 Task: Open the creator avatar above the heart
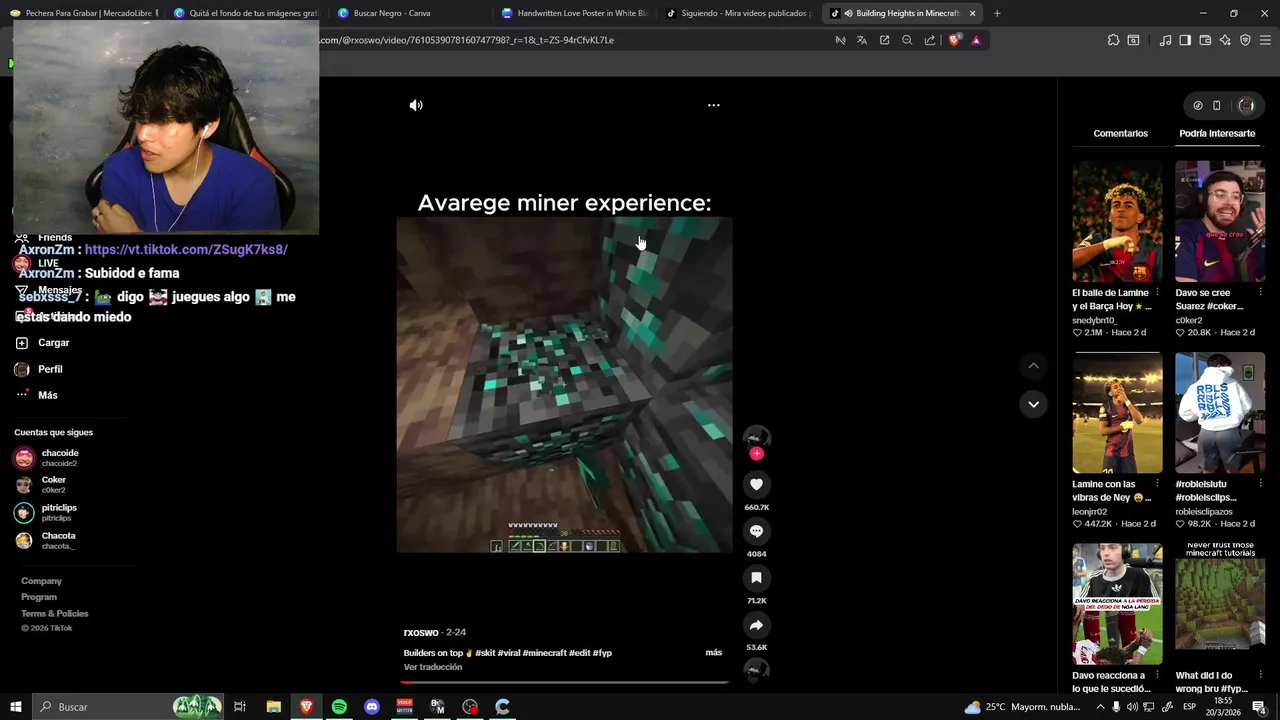tap(757, 437)
